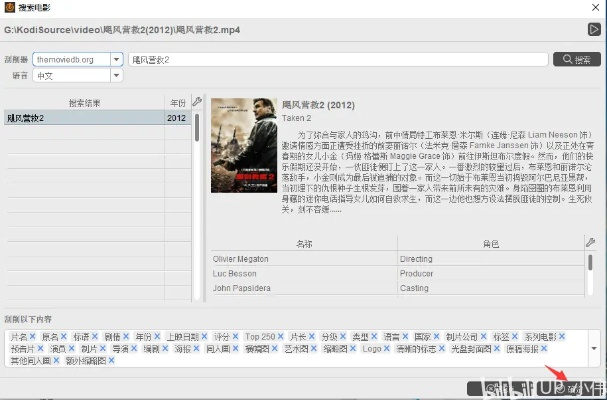The width and height of the screenshot is (607, 400).
Task: Click the 搜索 search button
Action: tap(577, 59)
